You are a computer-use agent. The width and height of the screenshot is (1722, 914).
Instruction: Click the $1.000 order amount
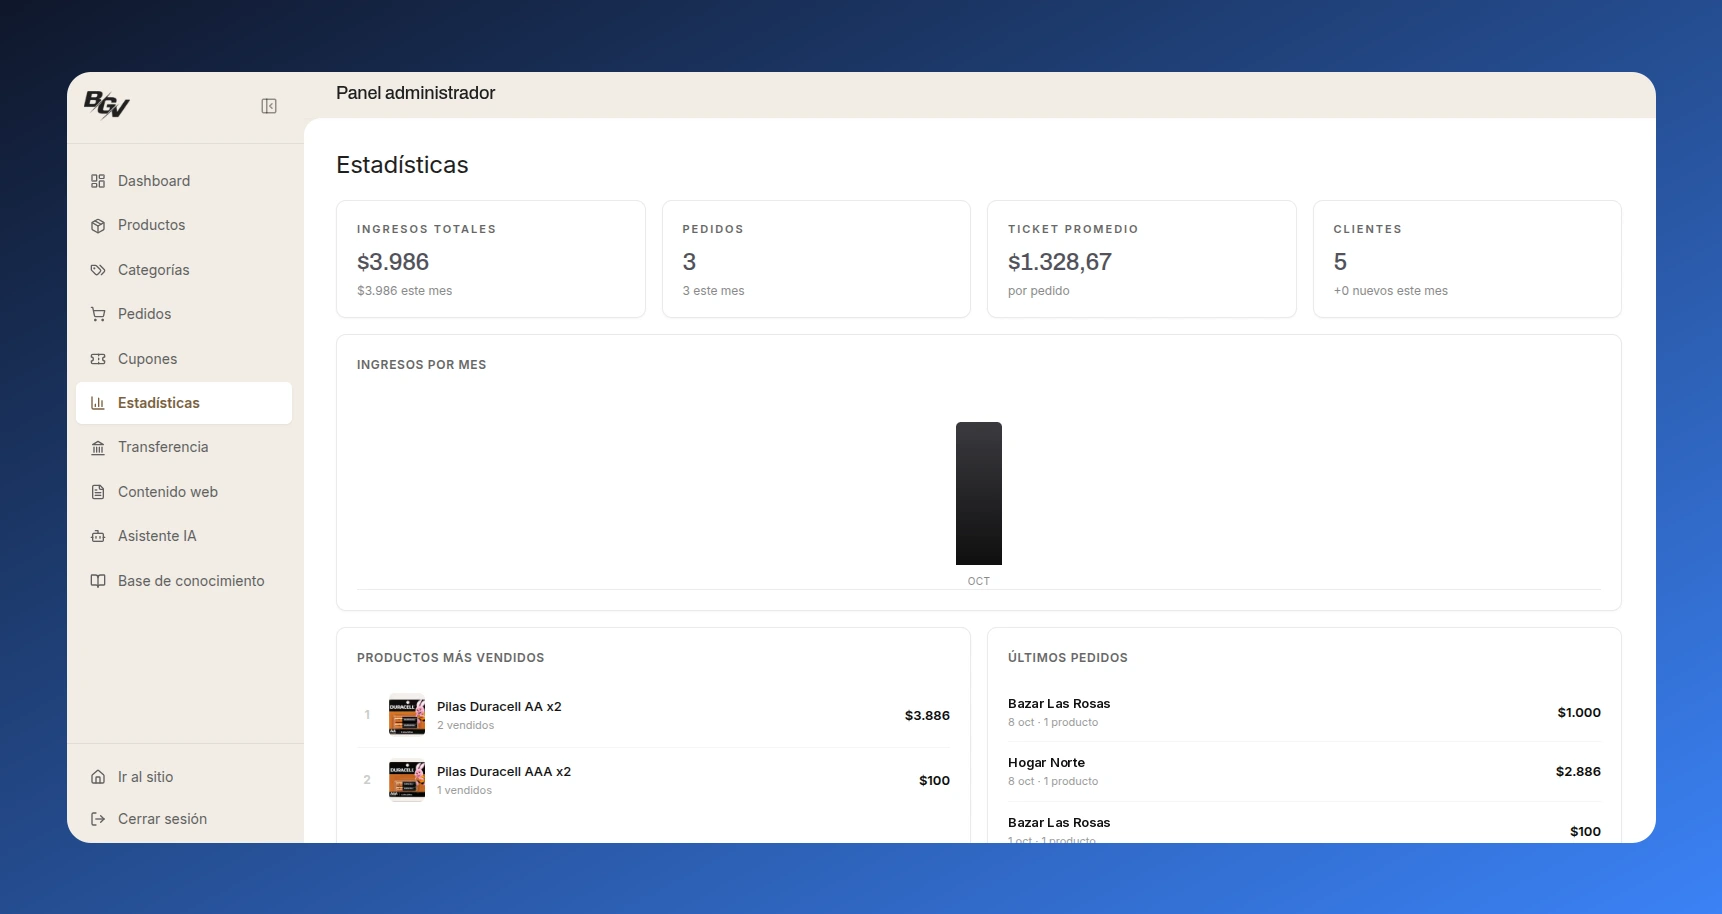(x=1579, y=712)
